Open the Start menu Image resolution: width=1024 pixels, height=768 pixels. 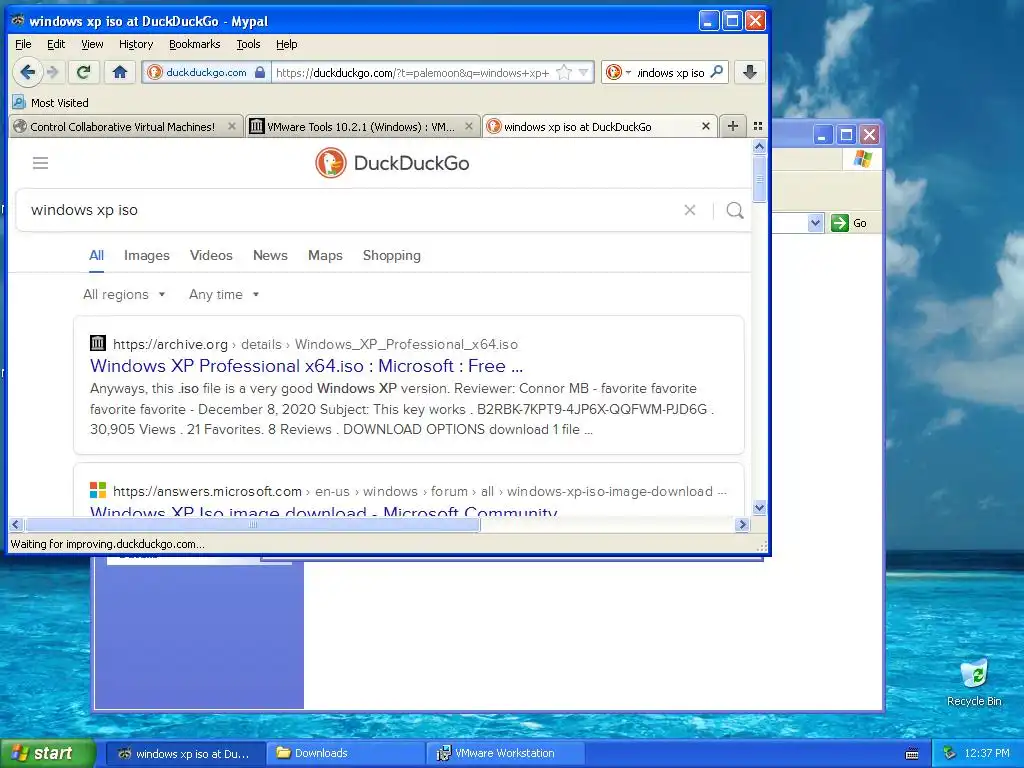(x=47, y=753)
